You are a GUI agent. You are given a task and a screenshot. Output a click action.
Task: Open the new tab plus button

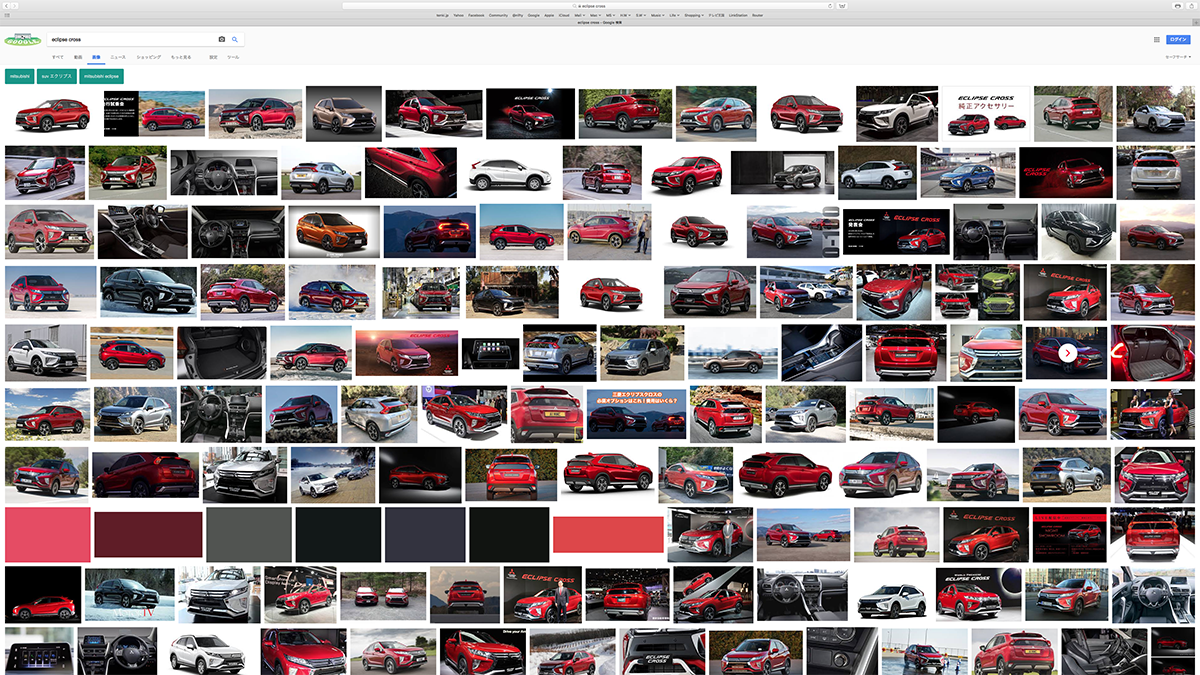point(1194,22)
